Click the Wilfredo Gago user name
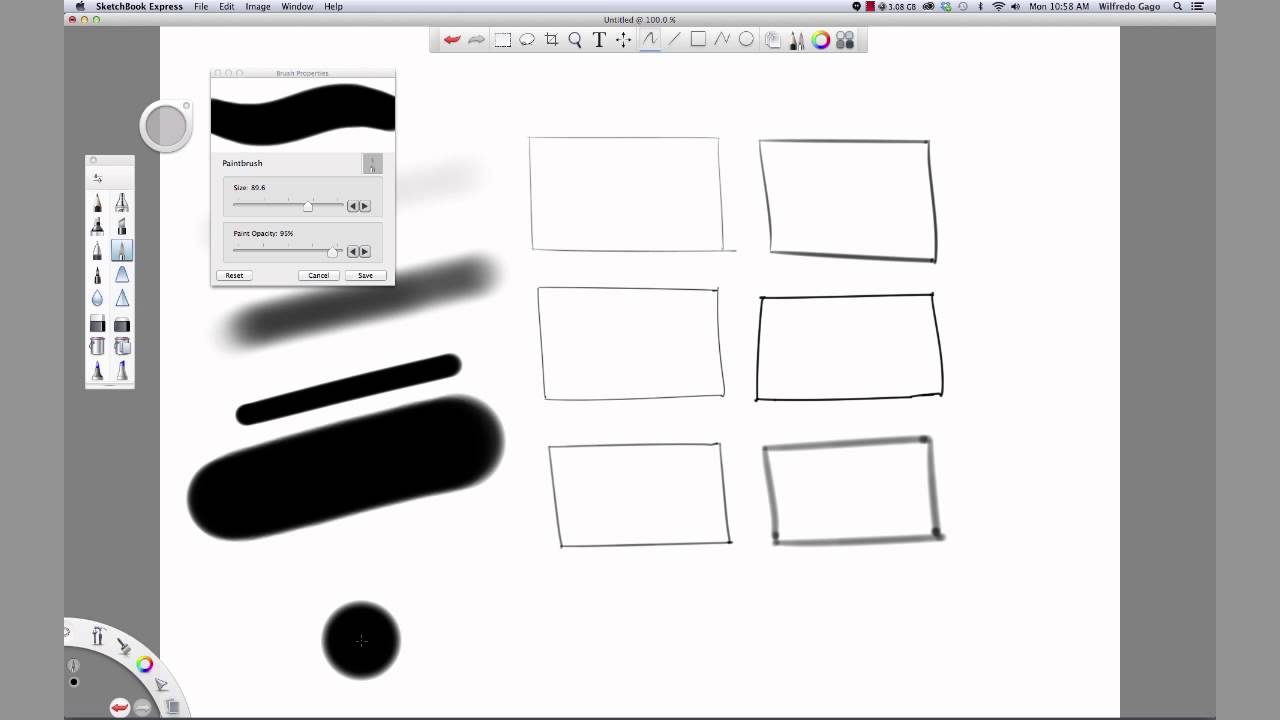Viewport: 1280px width, 720px height. tap(1129, 6)
